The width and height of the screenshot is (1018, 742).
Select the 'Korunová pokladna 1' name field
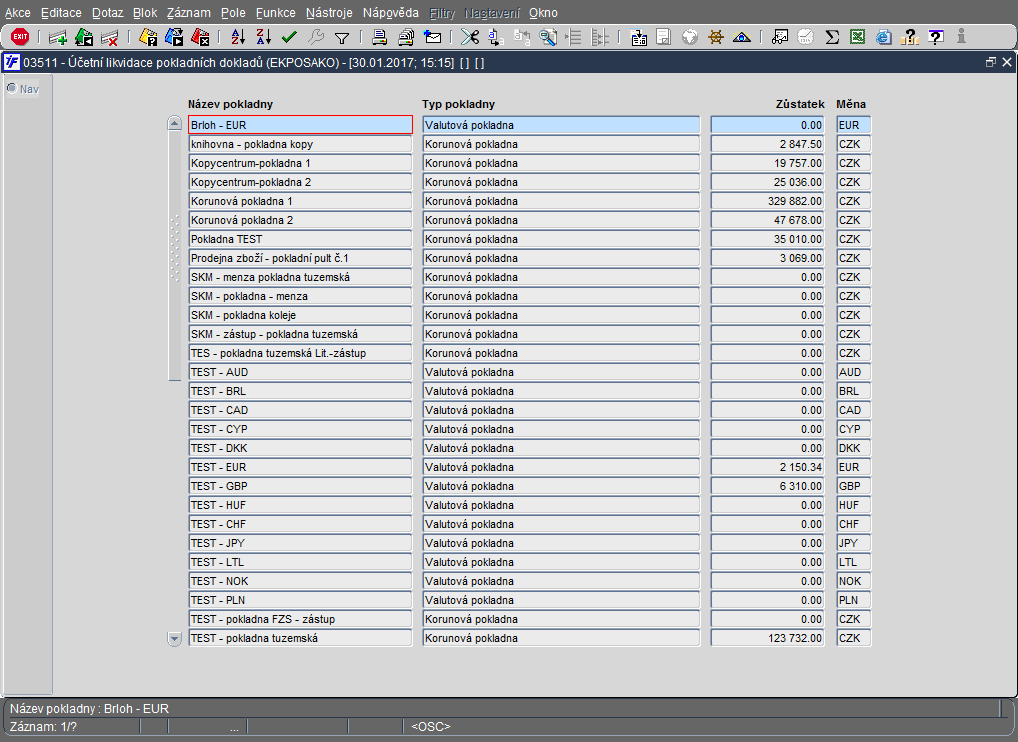(x=300, y=201)
